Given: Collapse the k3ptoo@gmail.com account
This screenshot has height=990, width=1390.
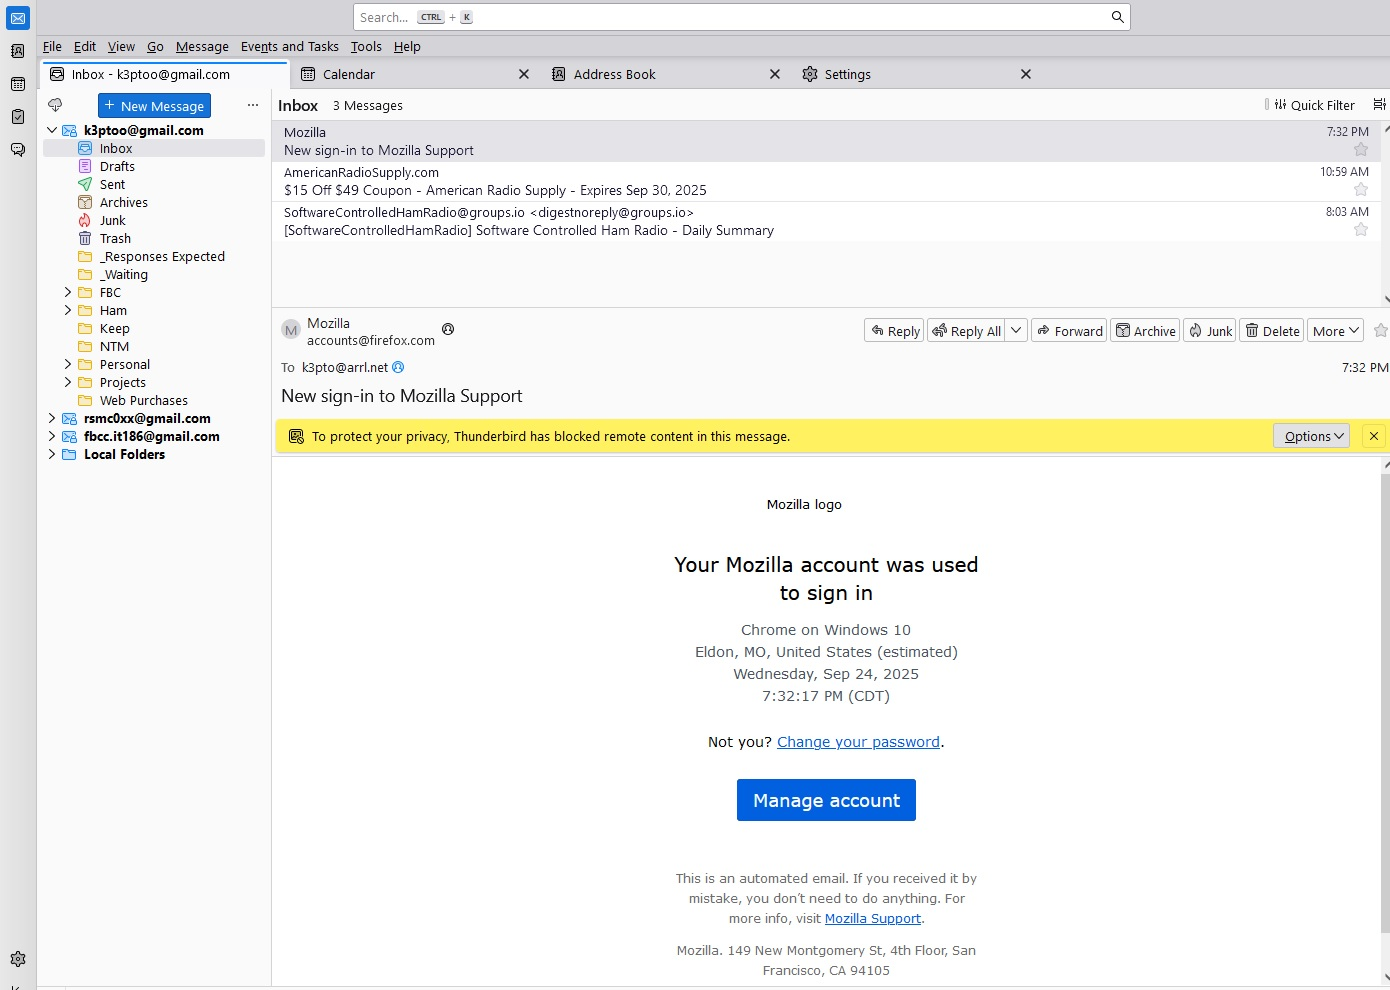Looking at the screenshot, I should point(52,130).
